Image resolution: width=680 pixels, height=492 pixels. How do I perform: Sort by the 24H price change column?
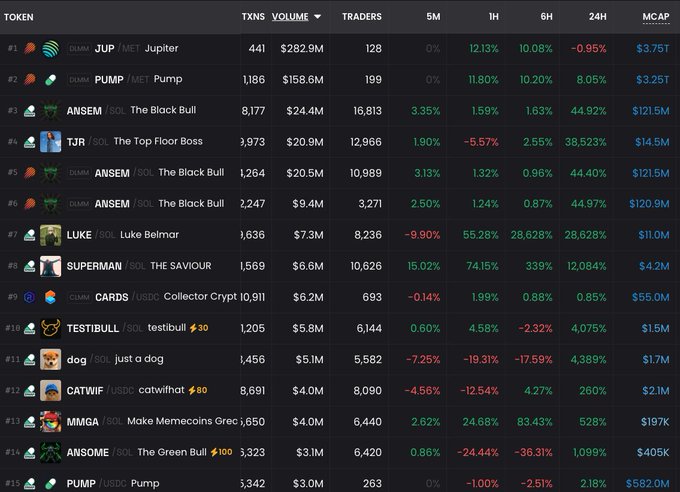click(x=598, y=16)
